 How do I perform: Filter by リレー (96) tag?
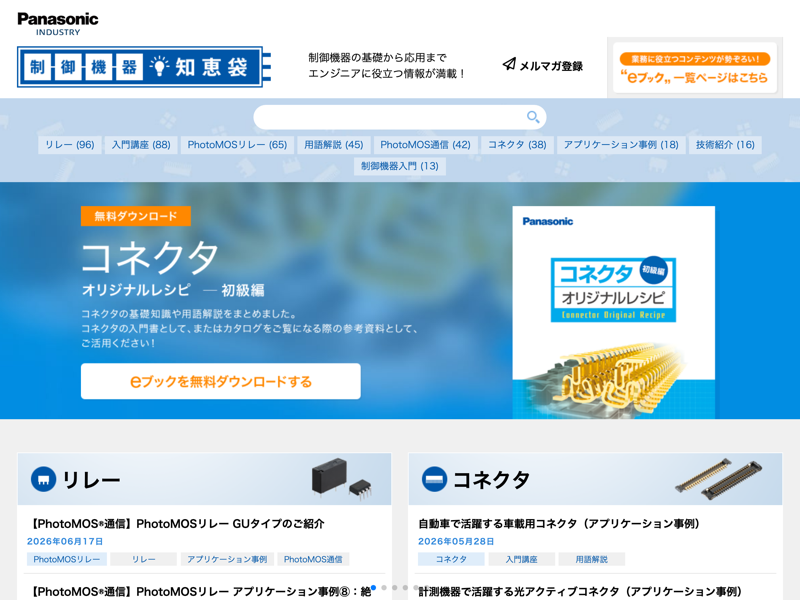pos(70,145)
